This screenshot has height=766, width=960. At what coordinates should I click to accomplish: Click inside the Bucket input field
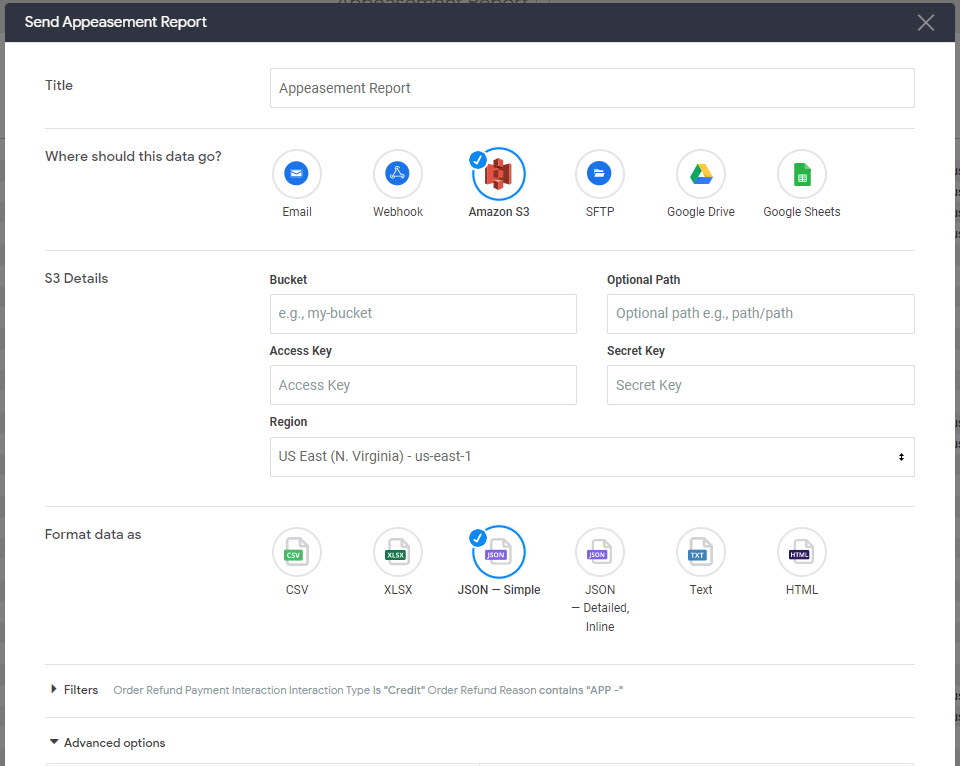click(422, 313)
